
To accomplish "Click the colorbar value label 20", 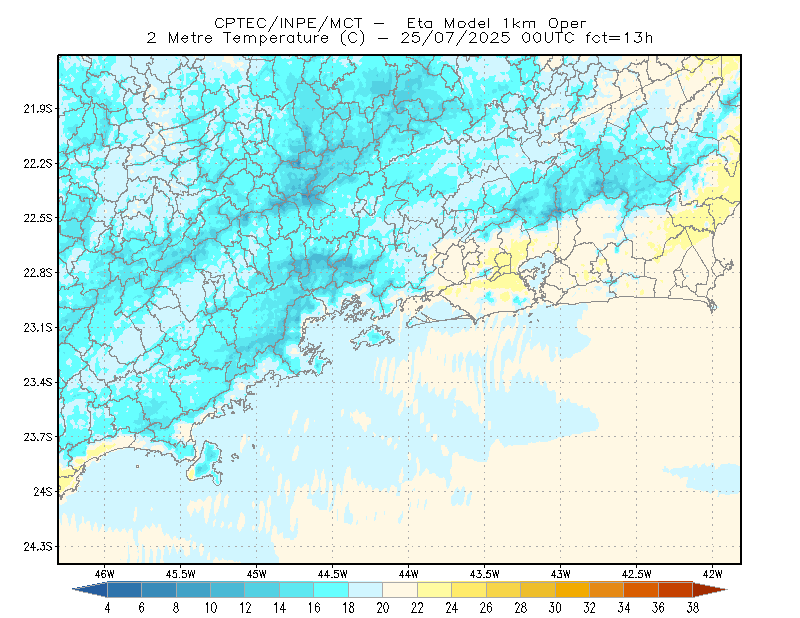I will click(x=383, y=608).
